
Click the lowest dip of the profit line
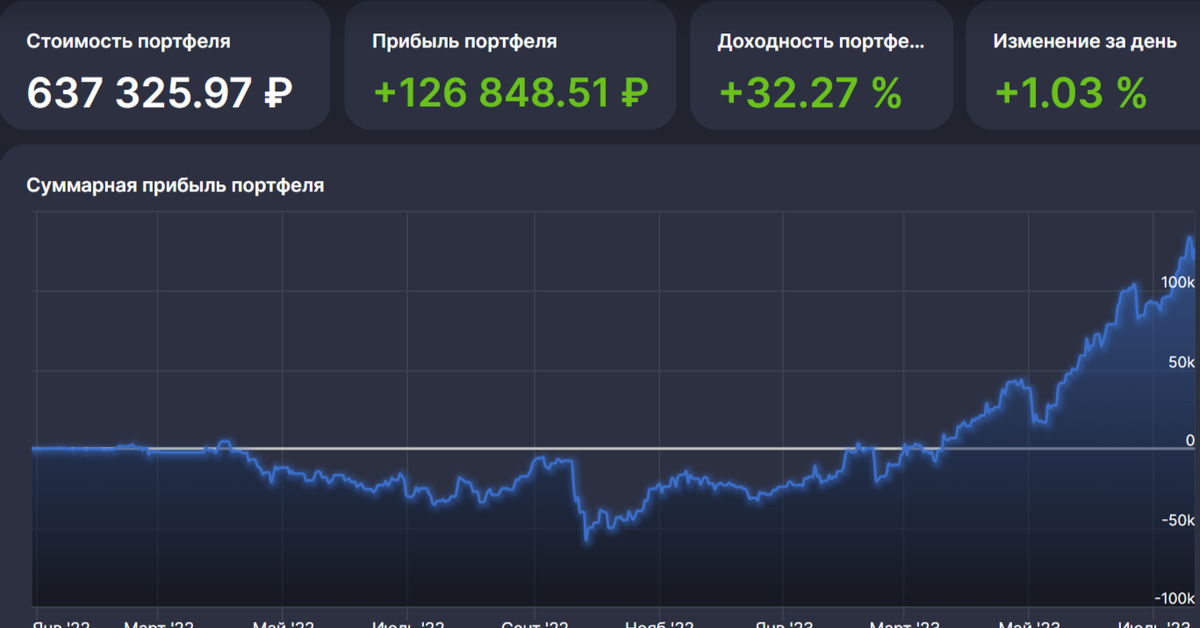point(586,540)
